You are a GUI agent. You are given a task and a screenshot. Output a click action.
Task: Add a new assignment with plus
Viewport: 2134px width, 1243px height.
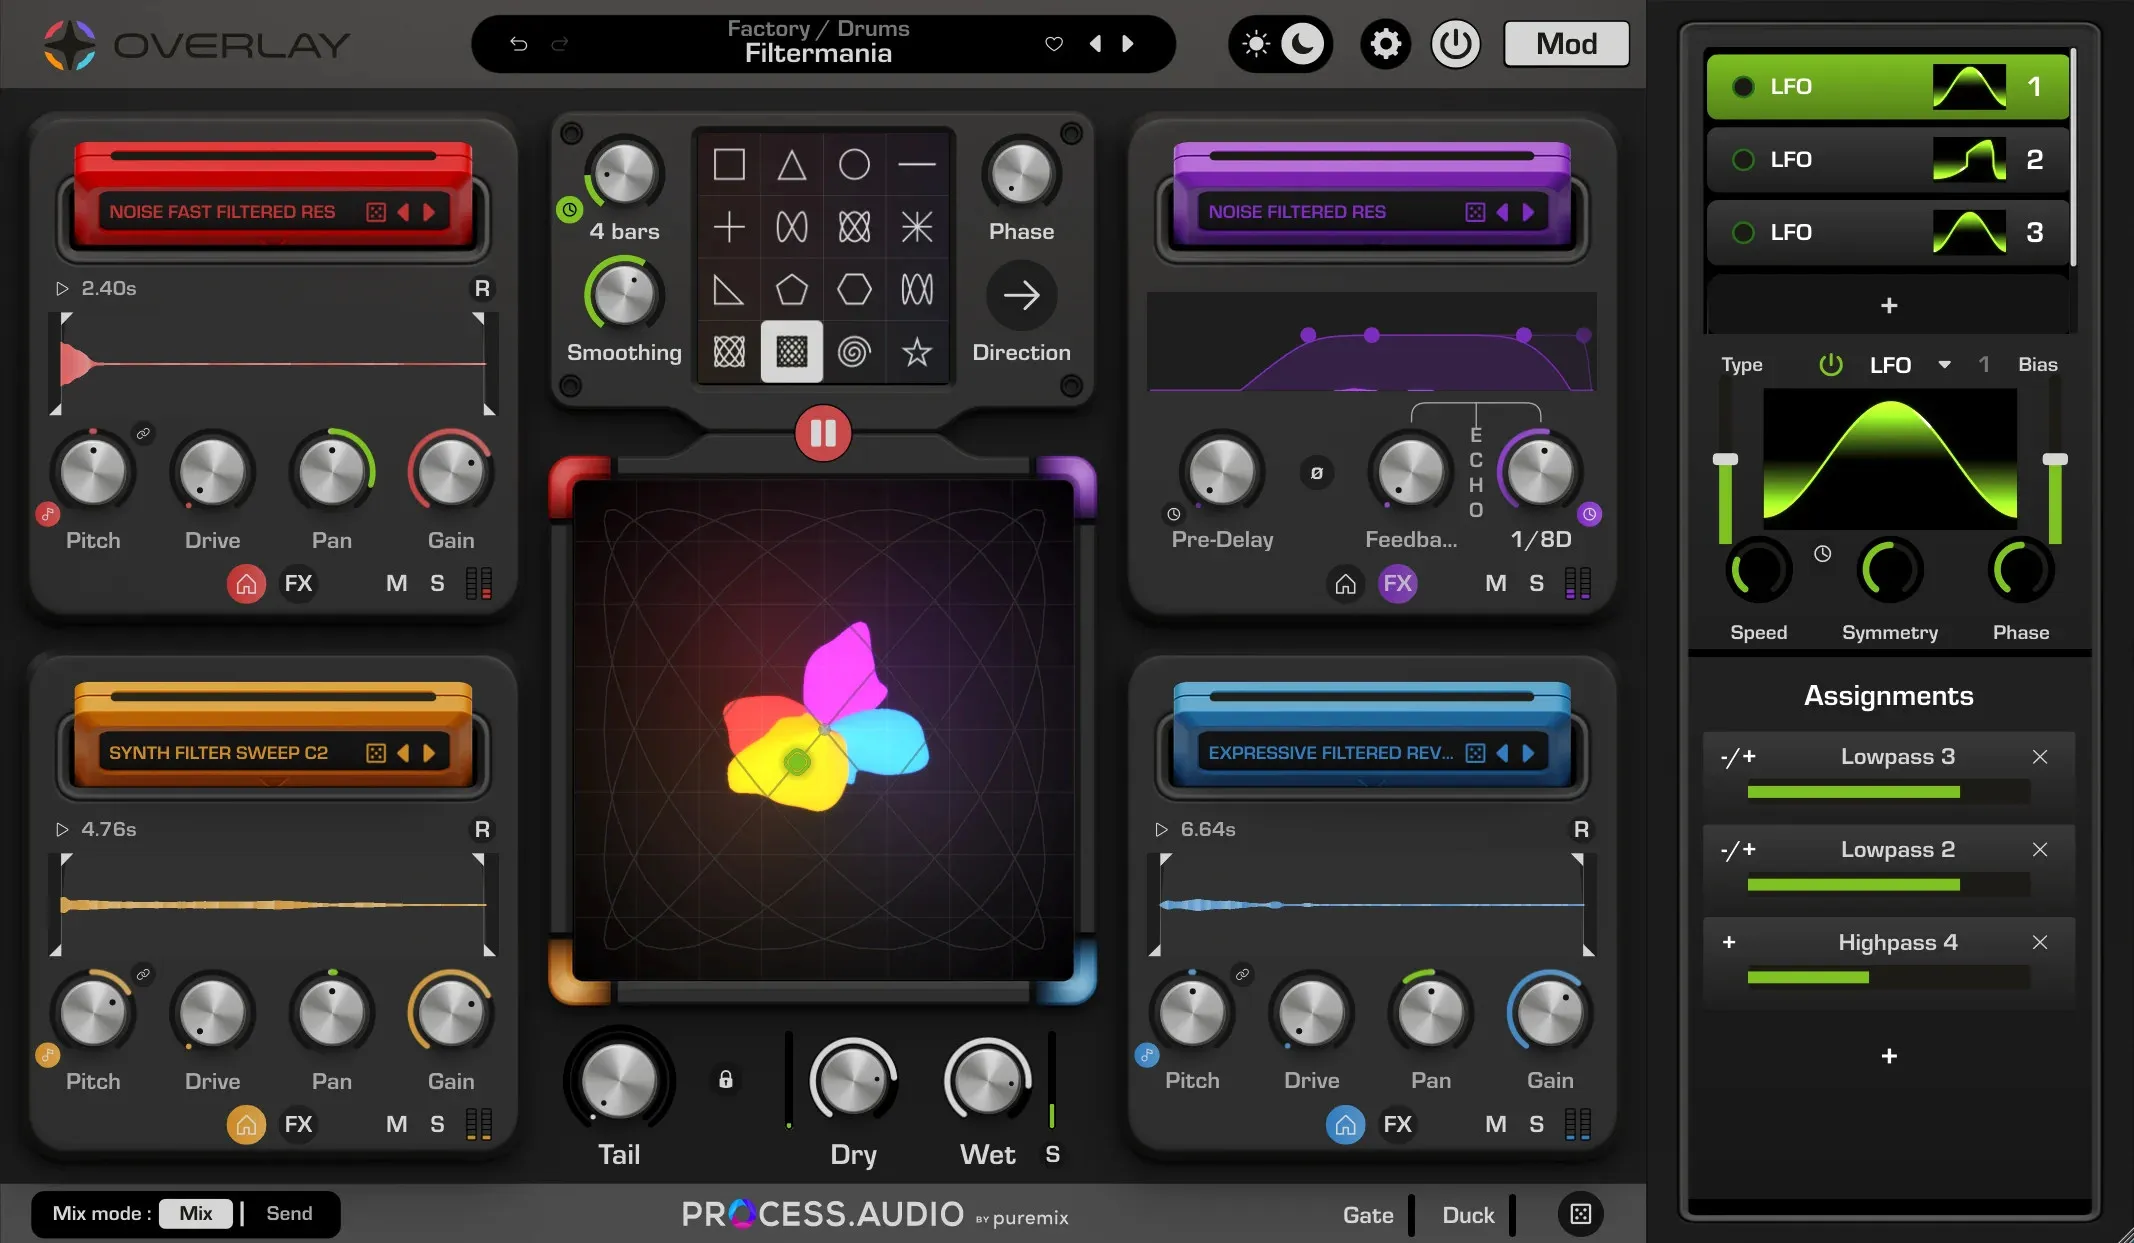coord(1888,1056)
